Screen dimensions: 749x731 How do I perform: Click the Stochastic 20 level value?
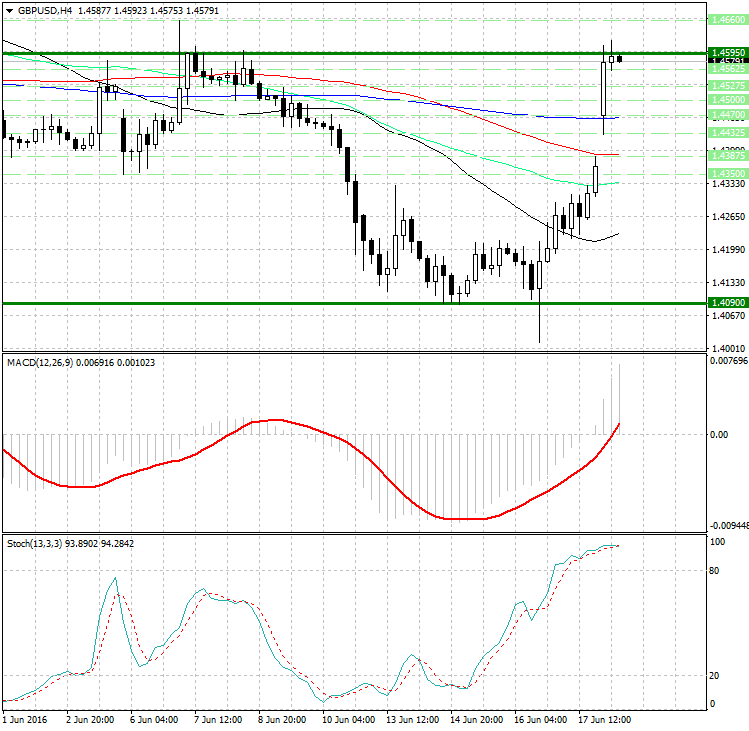pyautogui.click(x=714, y=676)
